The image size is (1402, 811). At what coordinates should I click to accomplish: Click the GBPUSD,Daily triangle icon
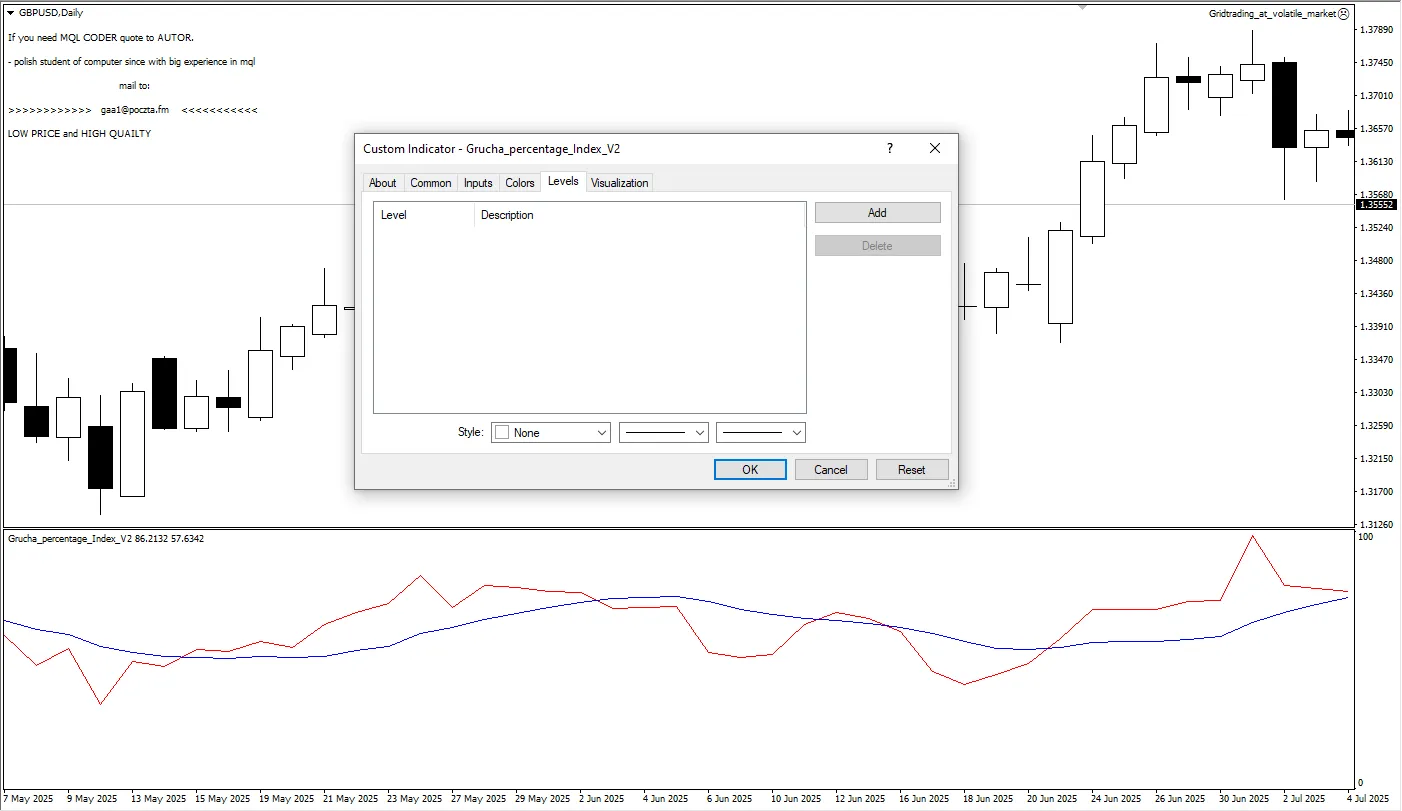click(x=10, y=13)
